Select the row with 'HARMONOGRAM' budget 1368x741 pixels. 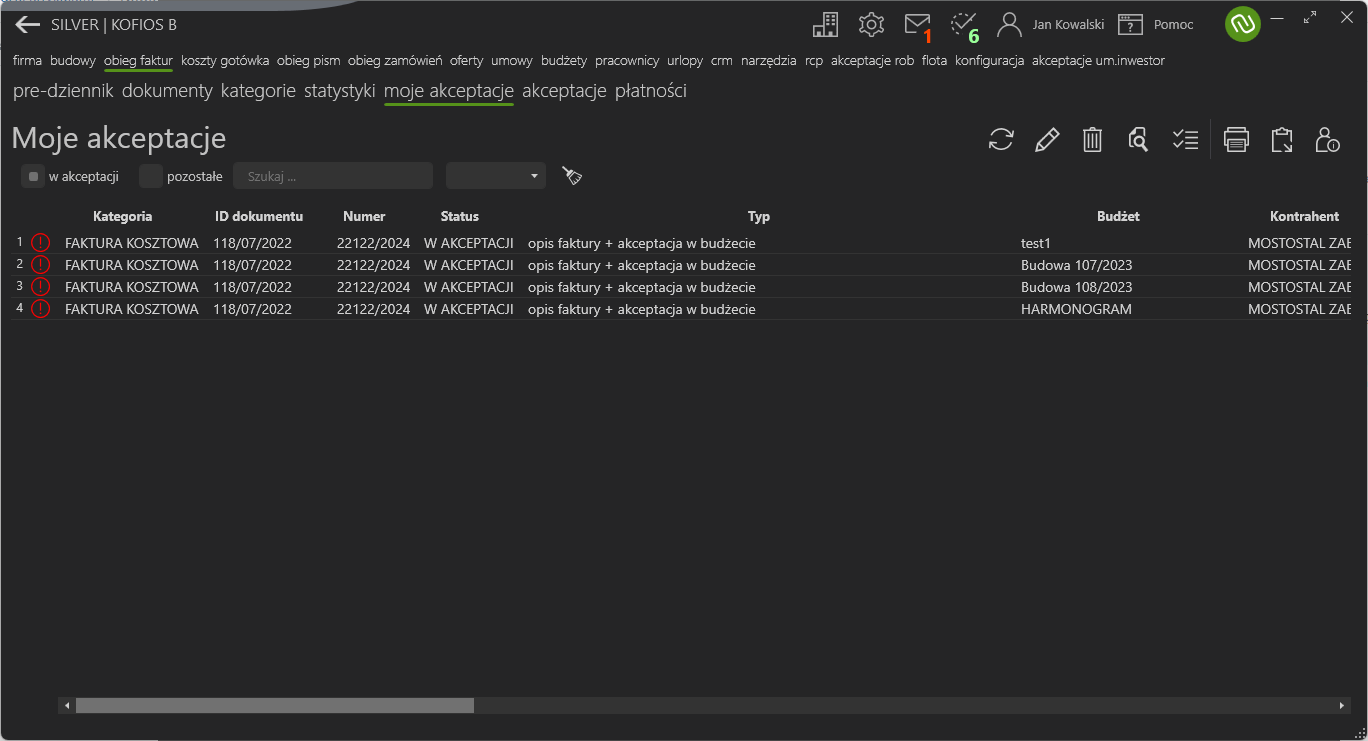pyautogui.click(x=683, y=308)
